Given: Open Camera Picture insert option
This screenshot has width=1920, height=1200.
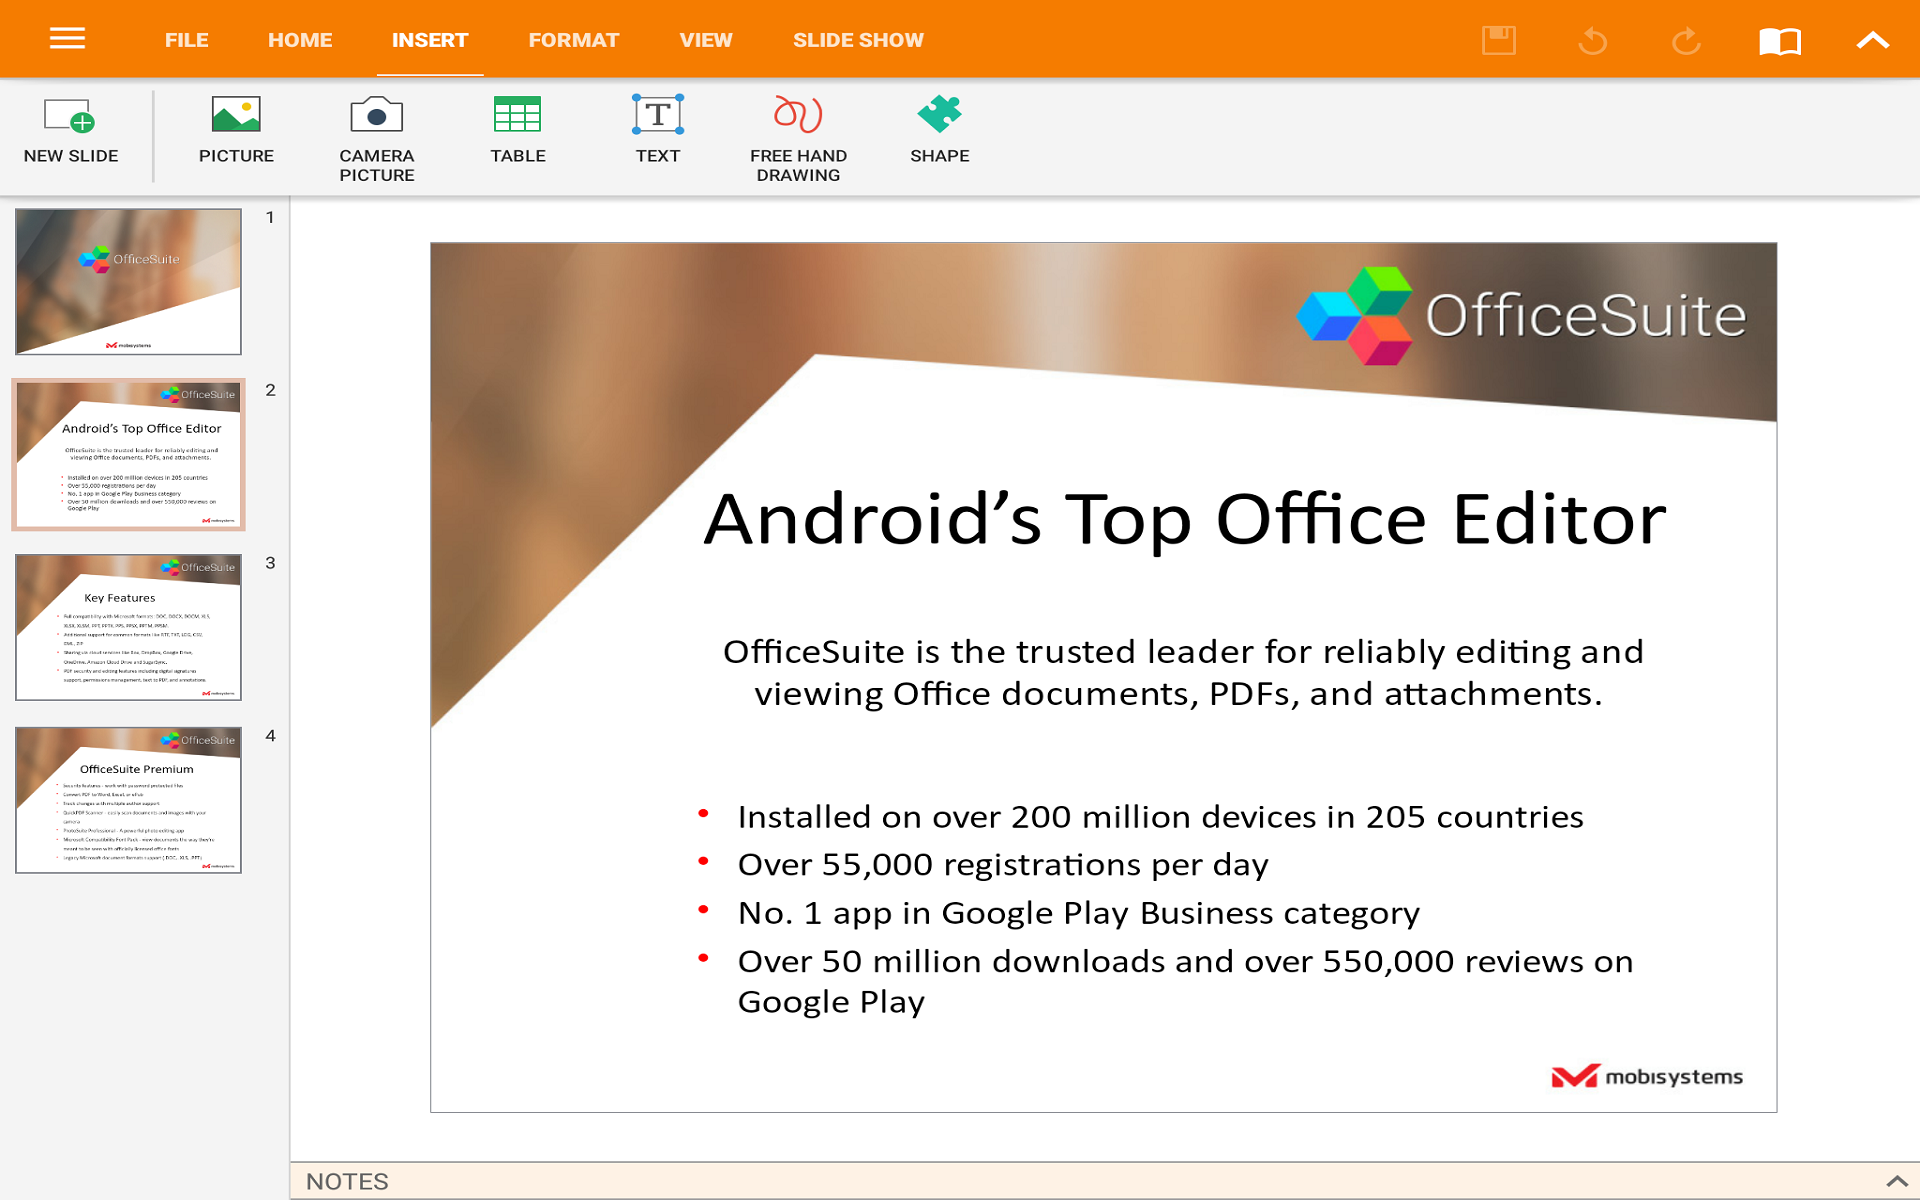Looking at the screenshot, I should (376, 138).
